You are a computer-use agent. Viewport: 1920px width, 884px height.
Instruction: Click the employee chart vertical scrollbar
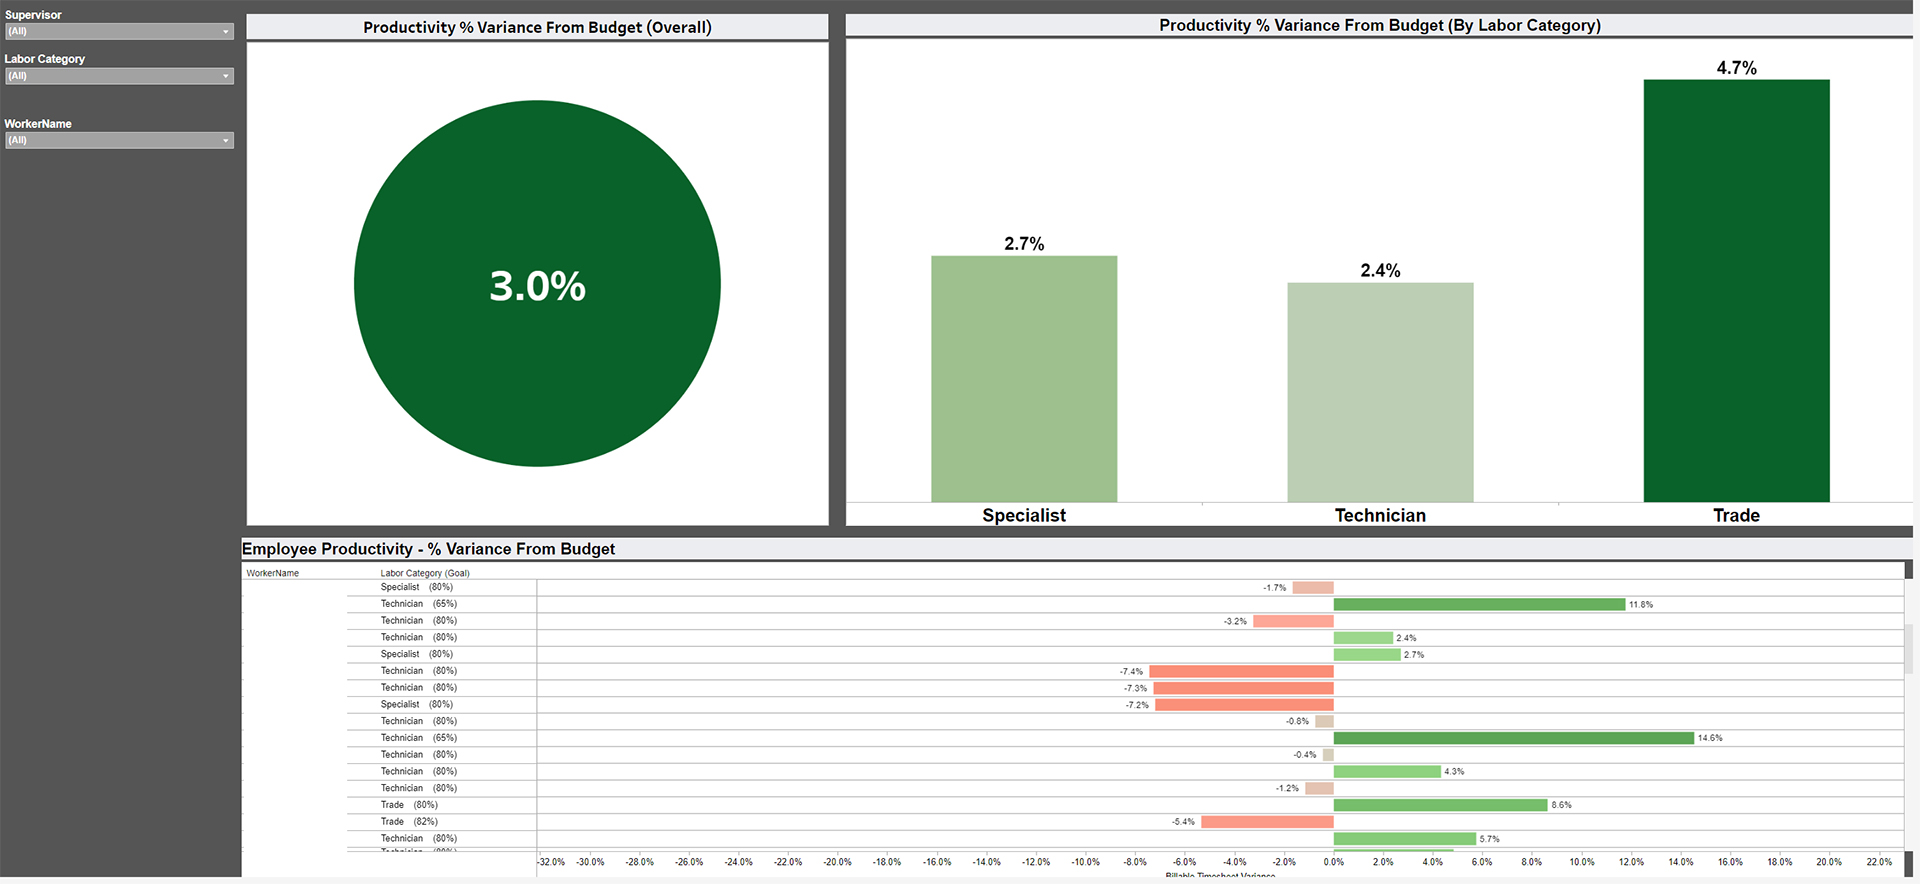[x=1908, y=650]
